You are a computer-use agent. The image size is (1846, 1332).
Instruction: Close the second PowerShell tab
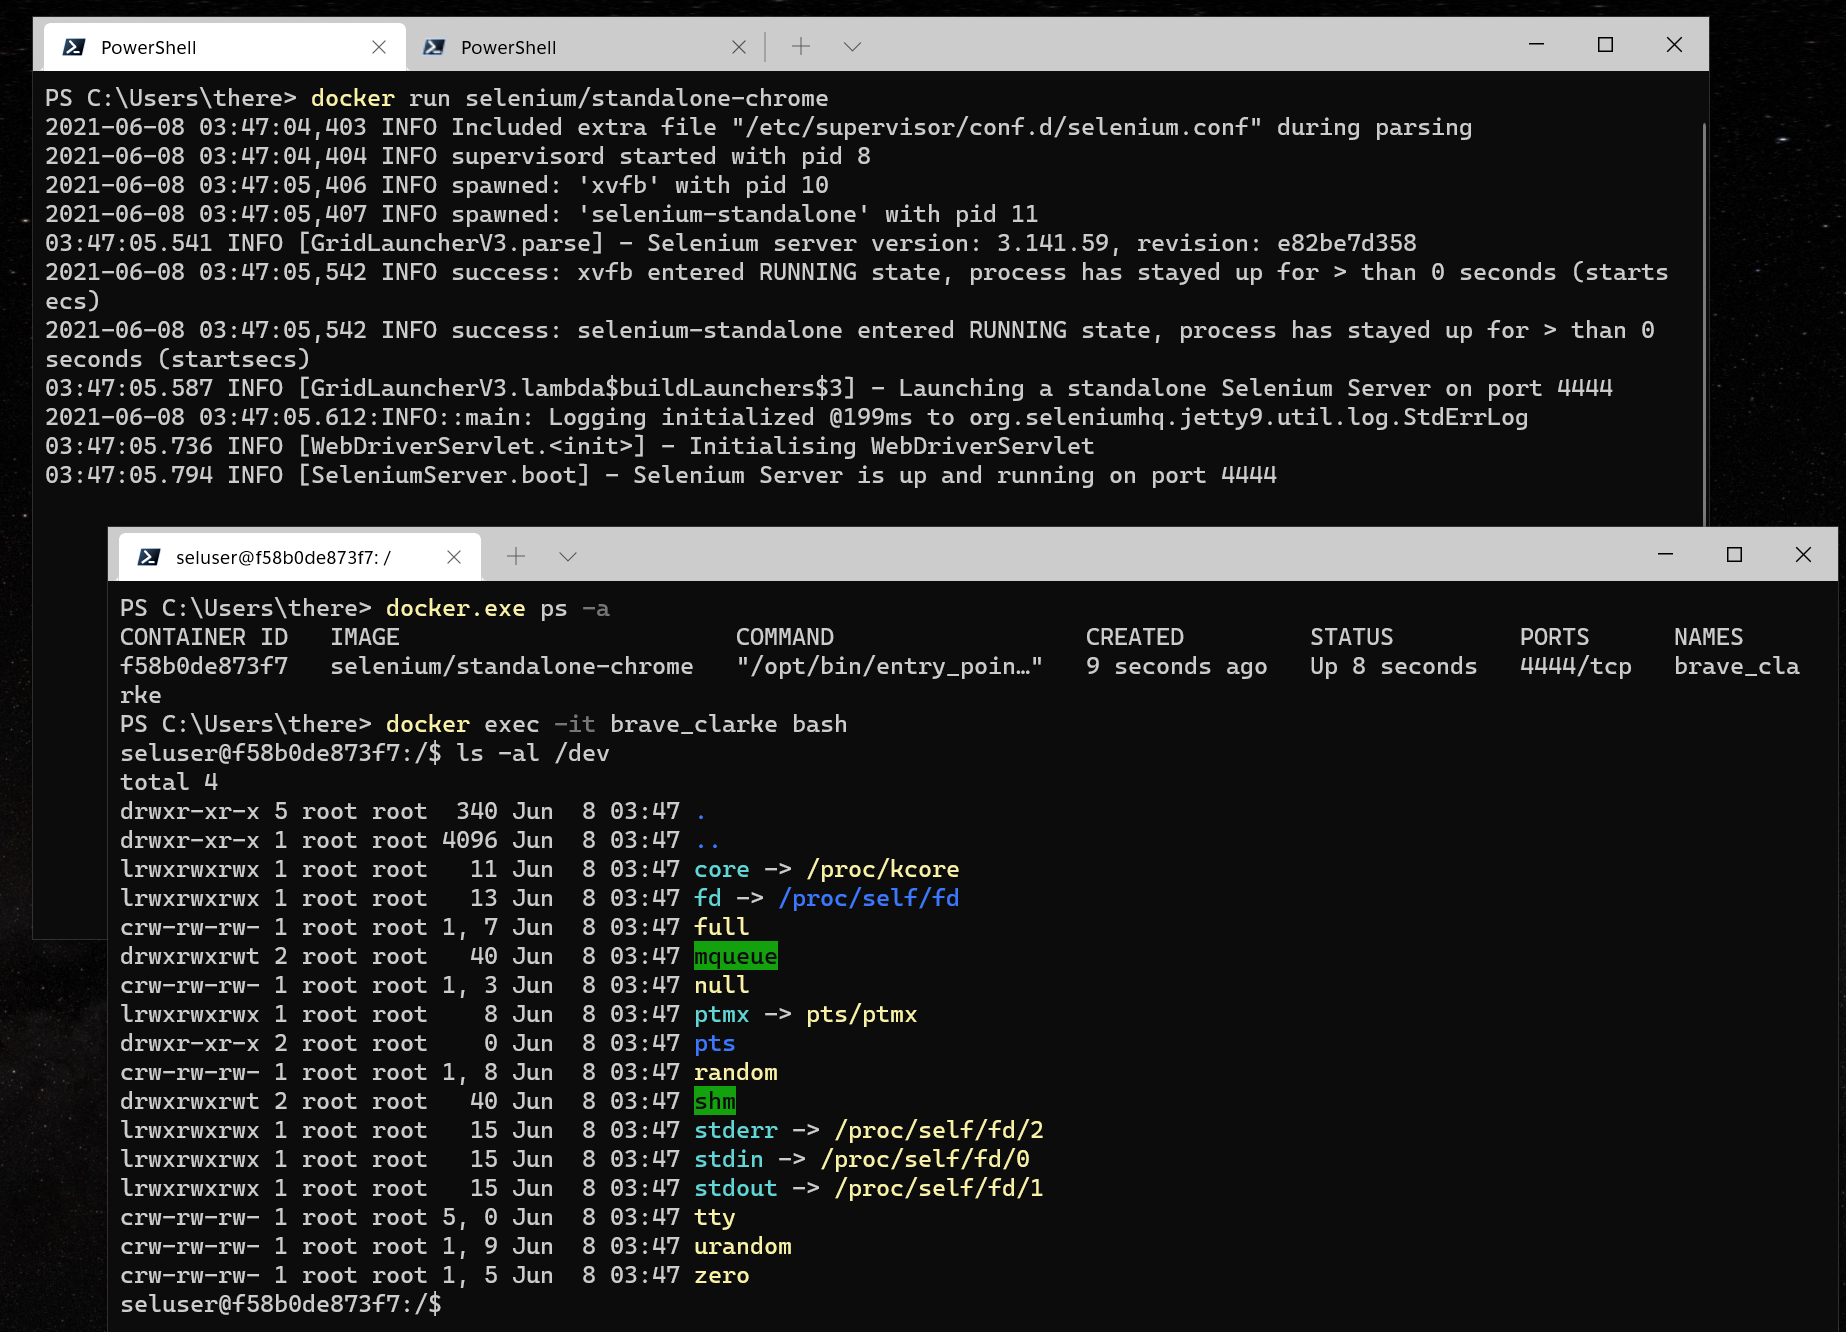pos(739,46)
